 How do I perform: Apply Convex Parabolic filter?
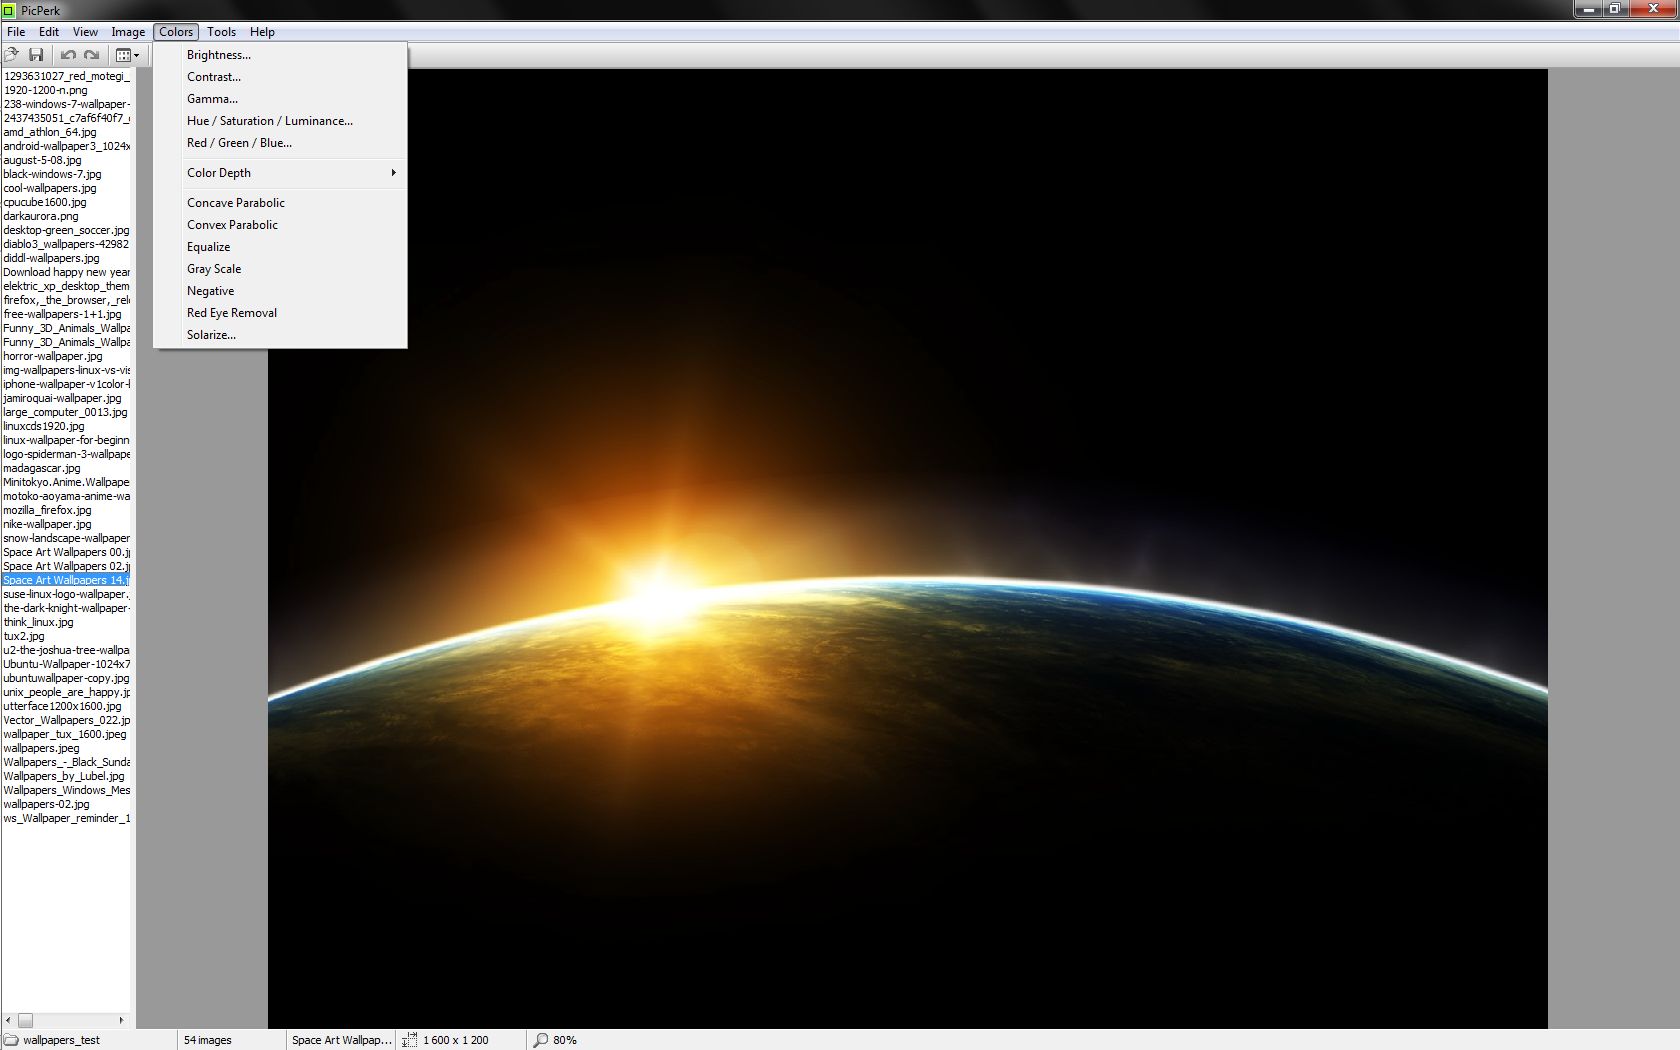pos(280,225)
